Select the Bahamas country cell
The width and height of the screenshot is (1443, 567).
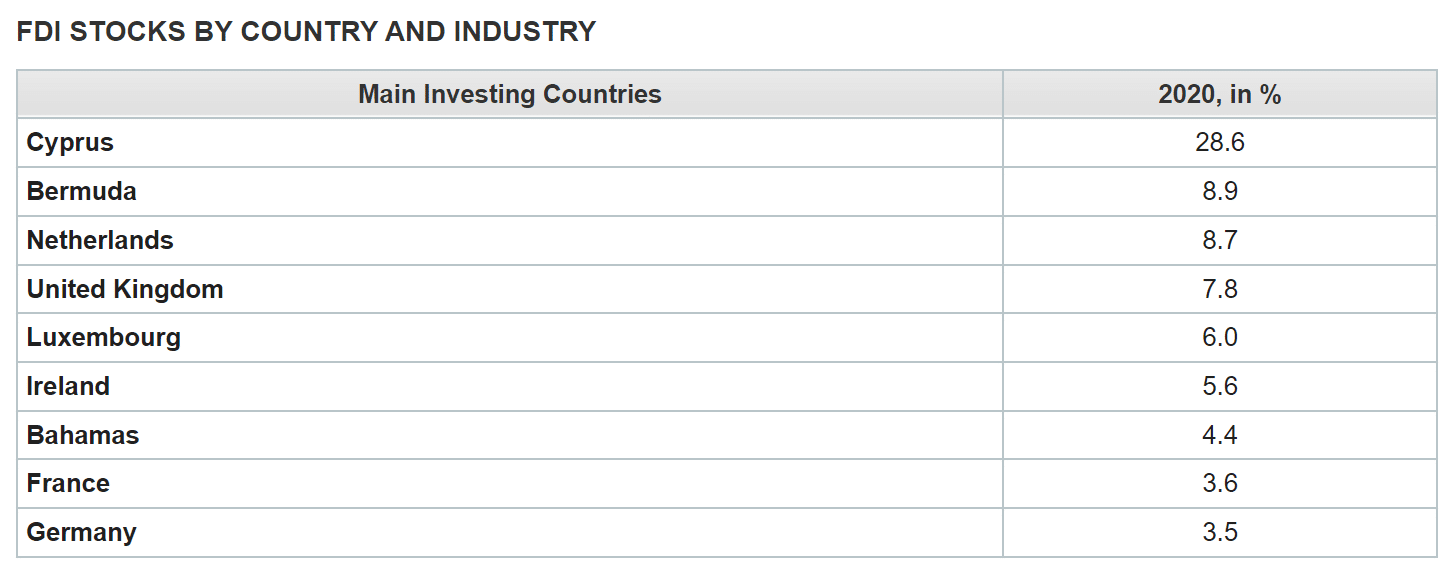point(83,435)
